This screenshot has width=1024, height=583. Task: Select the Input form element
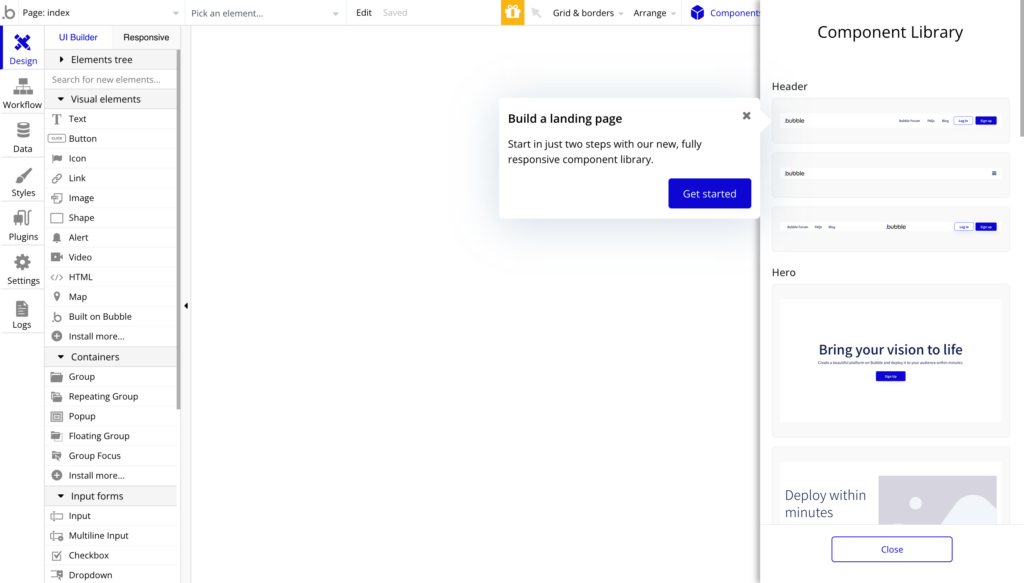click(x=112, y=516)
